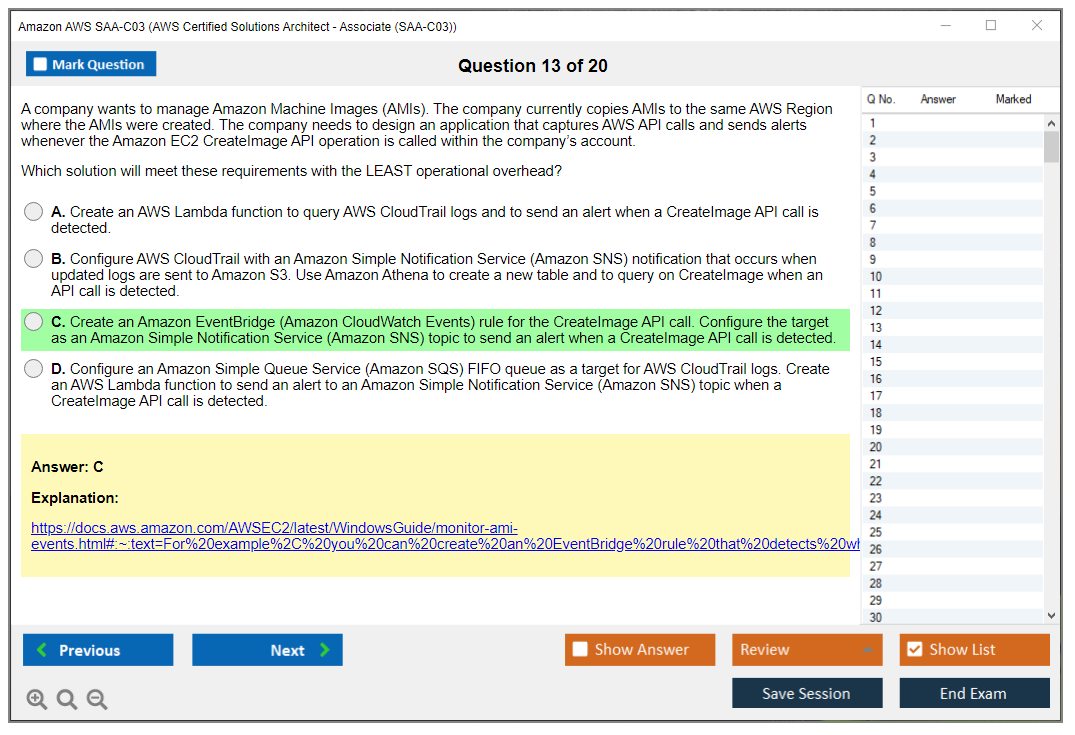
Task: Click the Save Session button
Action: tap(807, 693)
